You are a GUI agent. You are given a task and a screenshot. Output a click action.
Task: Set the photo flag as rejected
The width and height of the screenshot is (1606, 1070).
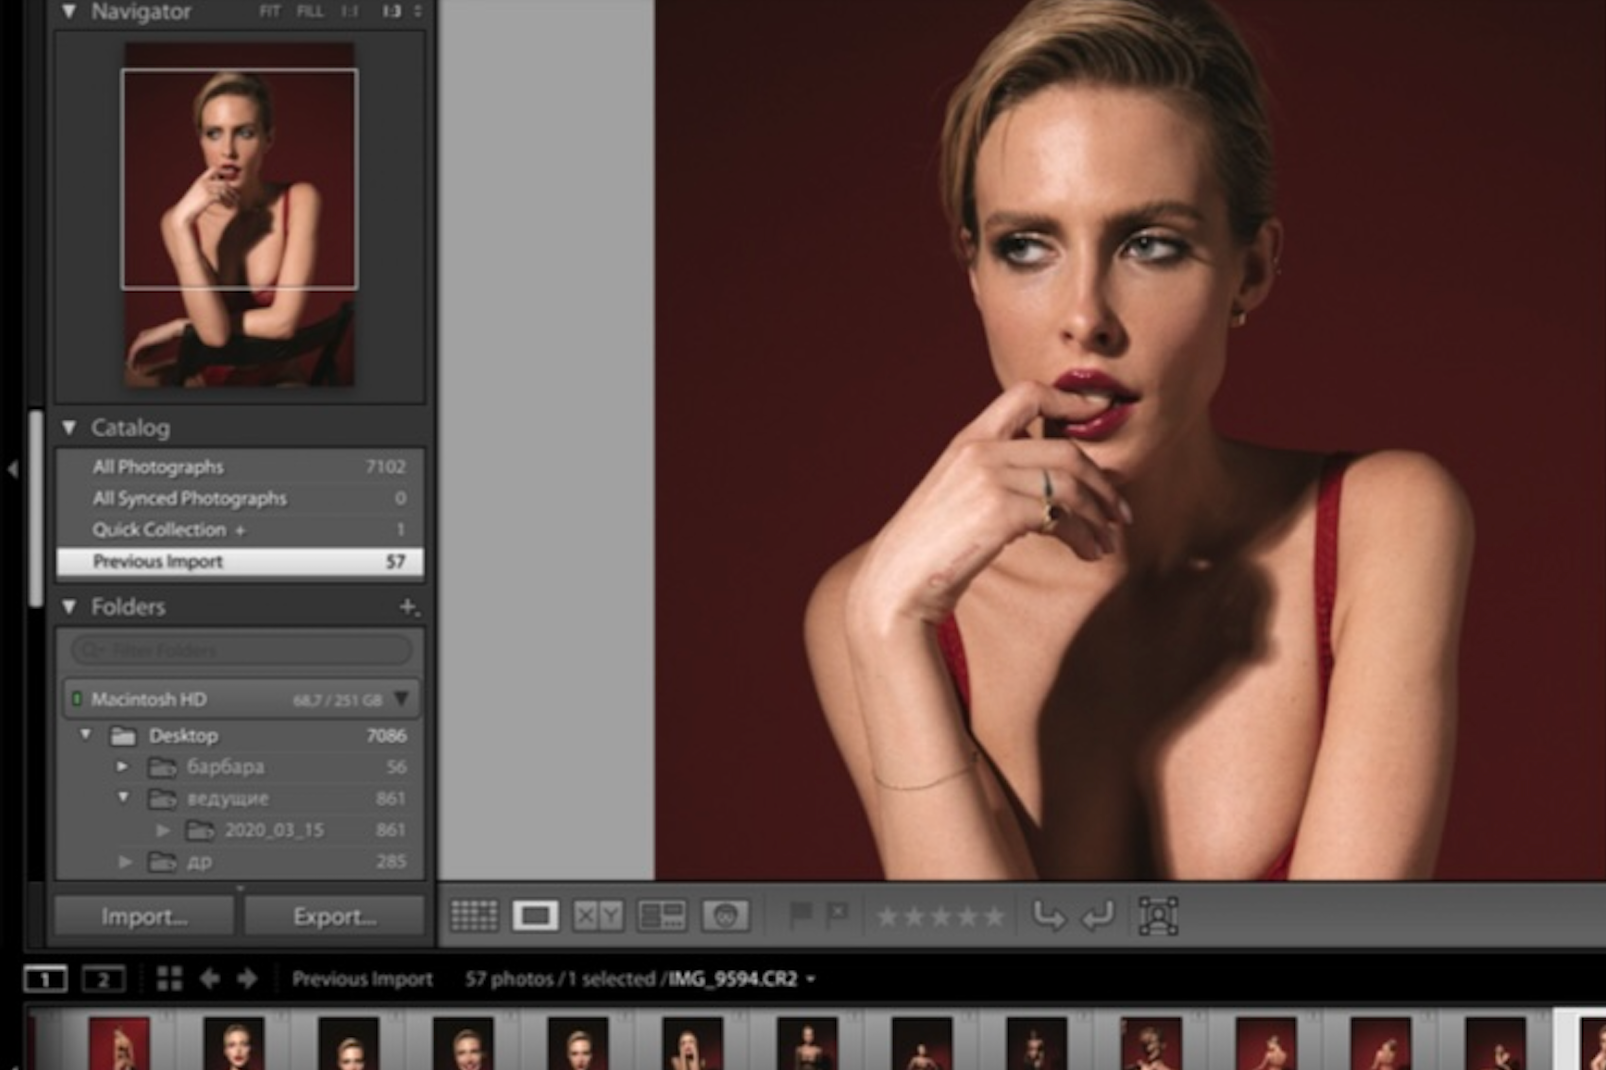pyautogui.click(x=837, y=915)
